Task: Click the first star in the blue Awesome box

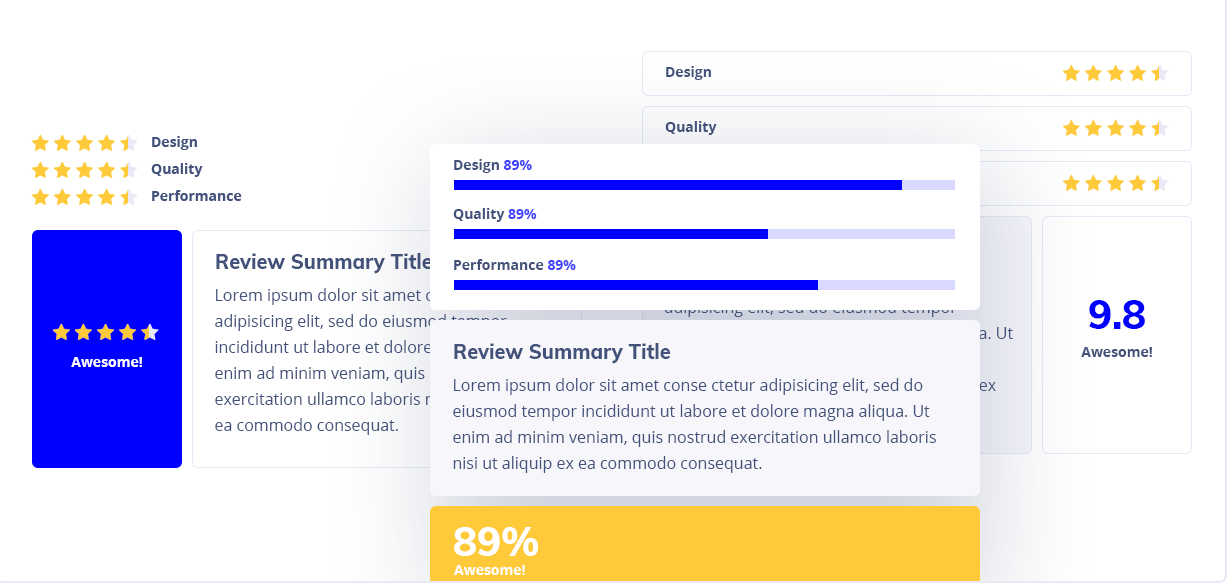Action: [x=62, y=332]
